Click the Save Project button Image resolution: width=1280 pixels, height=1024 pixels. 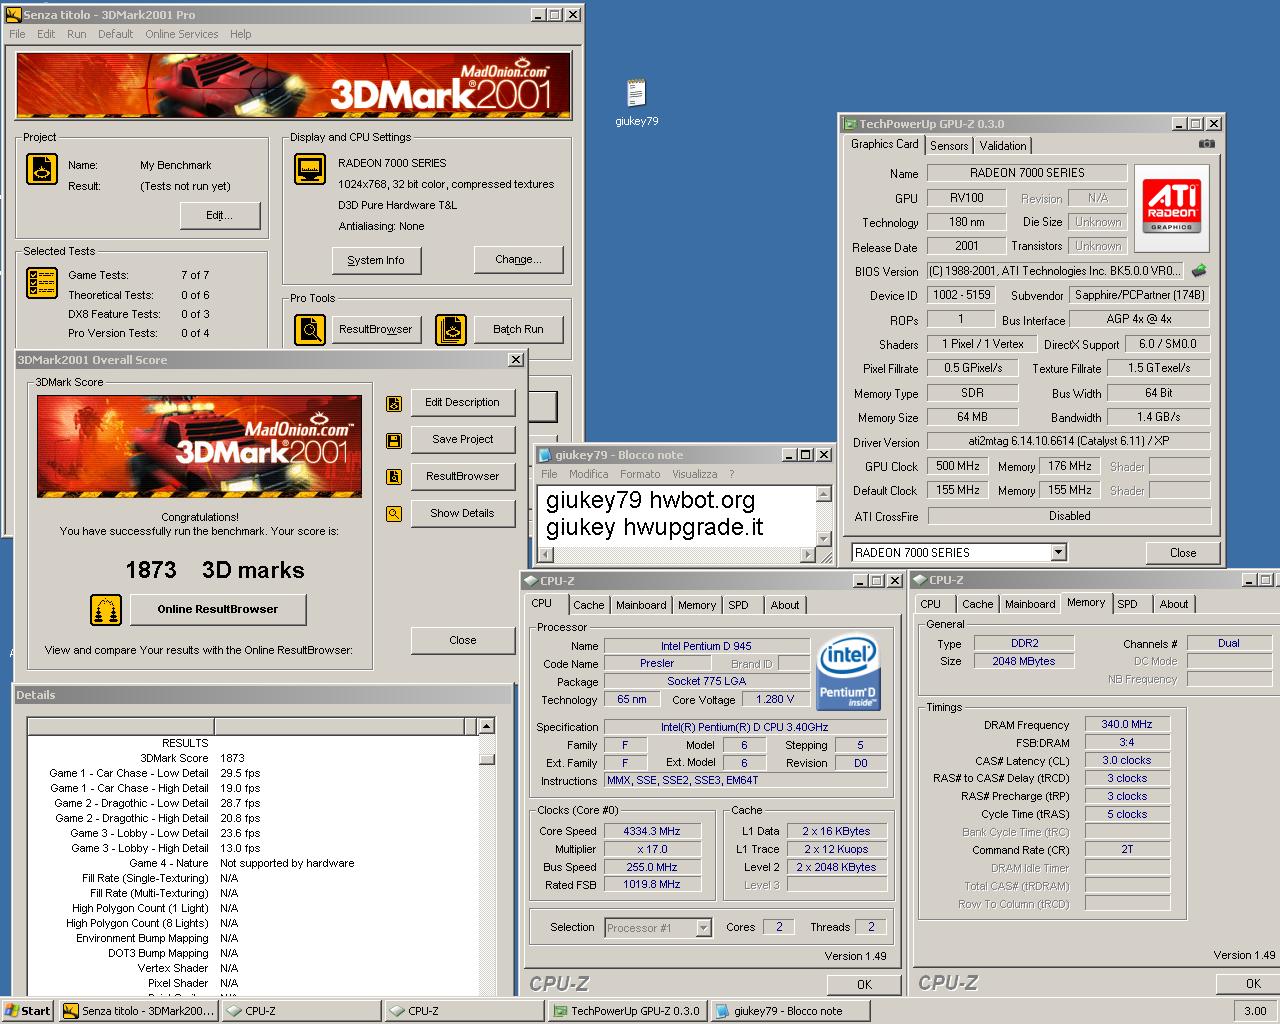pyautogui.click(x=462, y=439)
